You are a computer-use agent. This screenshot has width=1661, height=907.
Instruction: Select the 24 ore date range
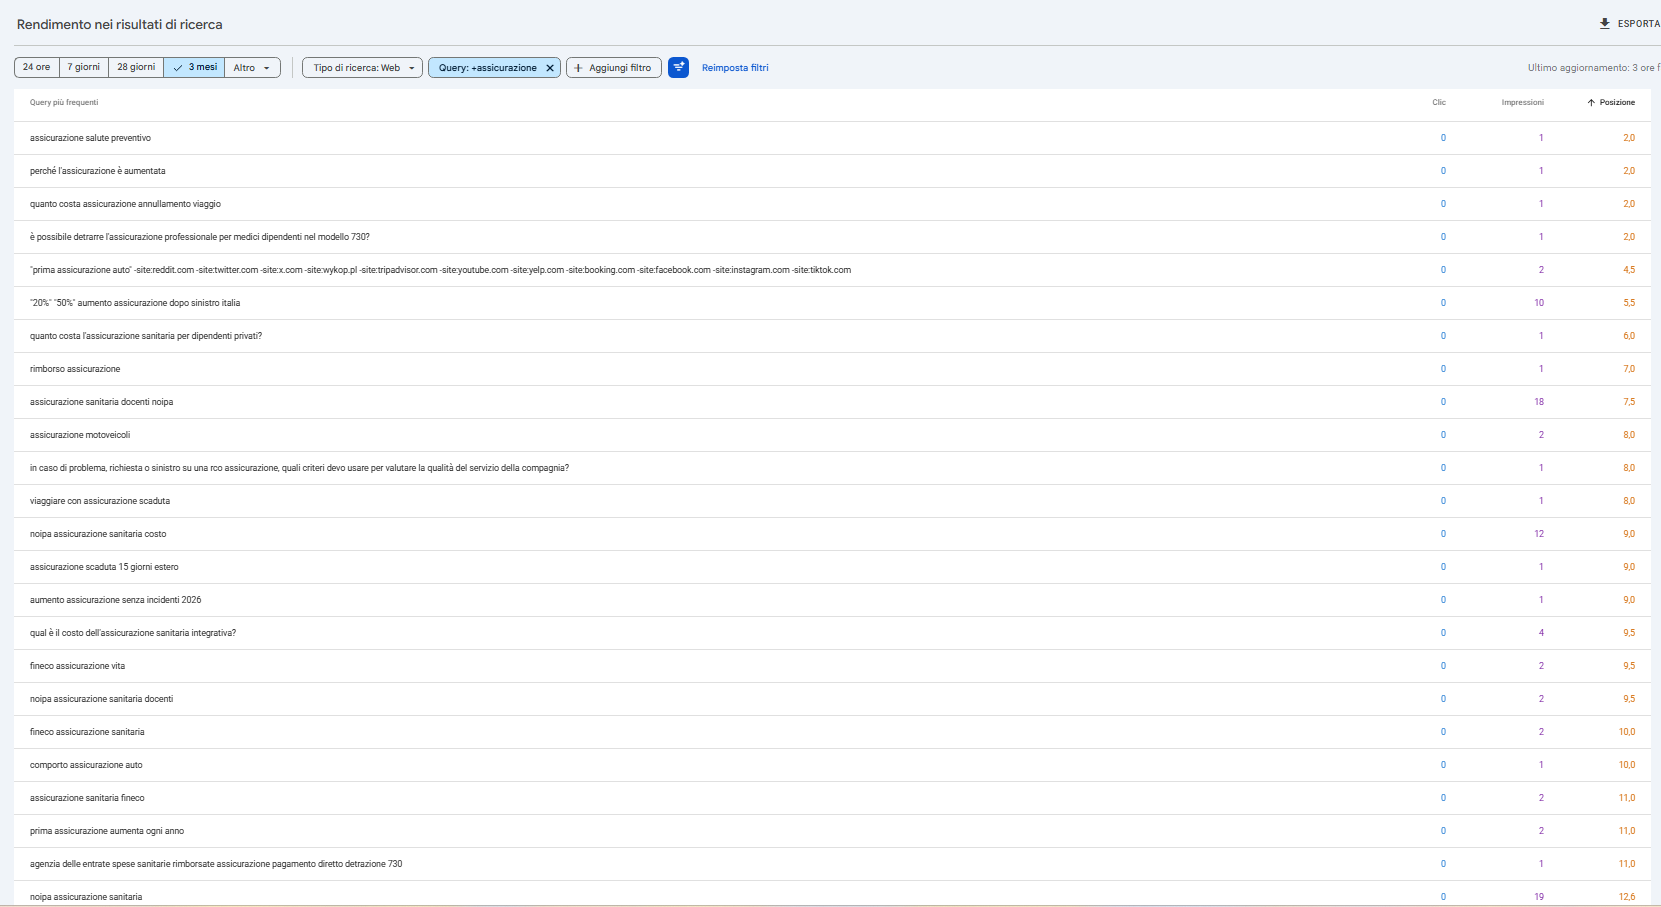pos(37,67)
